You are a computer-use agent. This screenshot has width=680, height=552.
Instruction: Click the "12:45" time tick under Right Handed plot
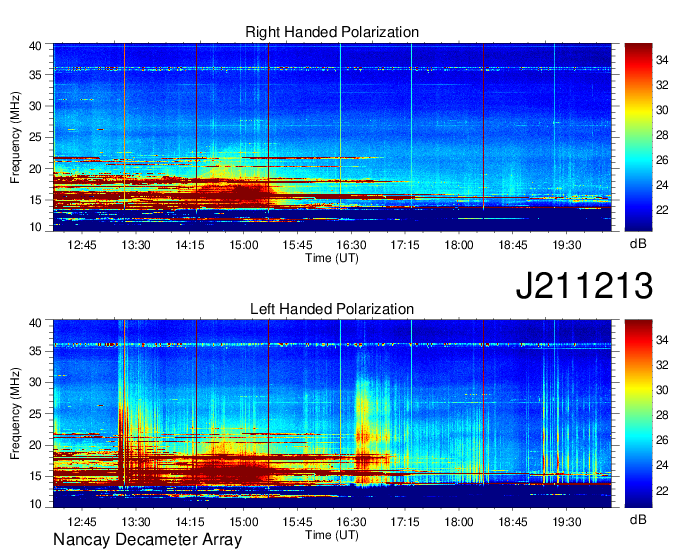[82, 245]
